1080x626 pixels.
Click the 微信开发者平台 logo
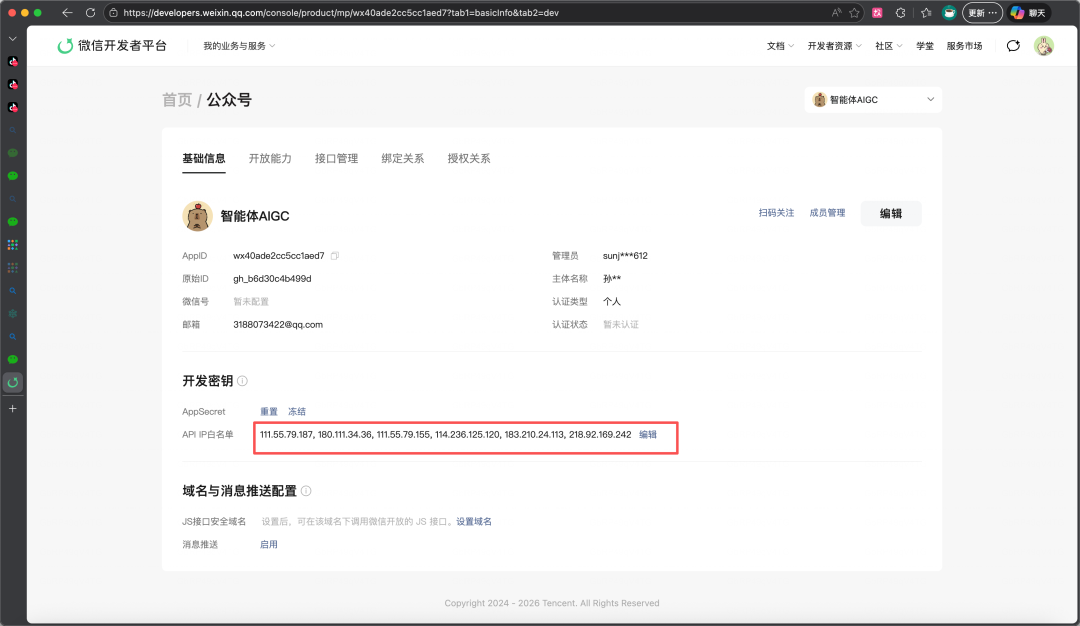(112, 45)
